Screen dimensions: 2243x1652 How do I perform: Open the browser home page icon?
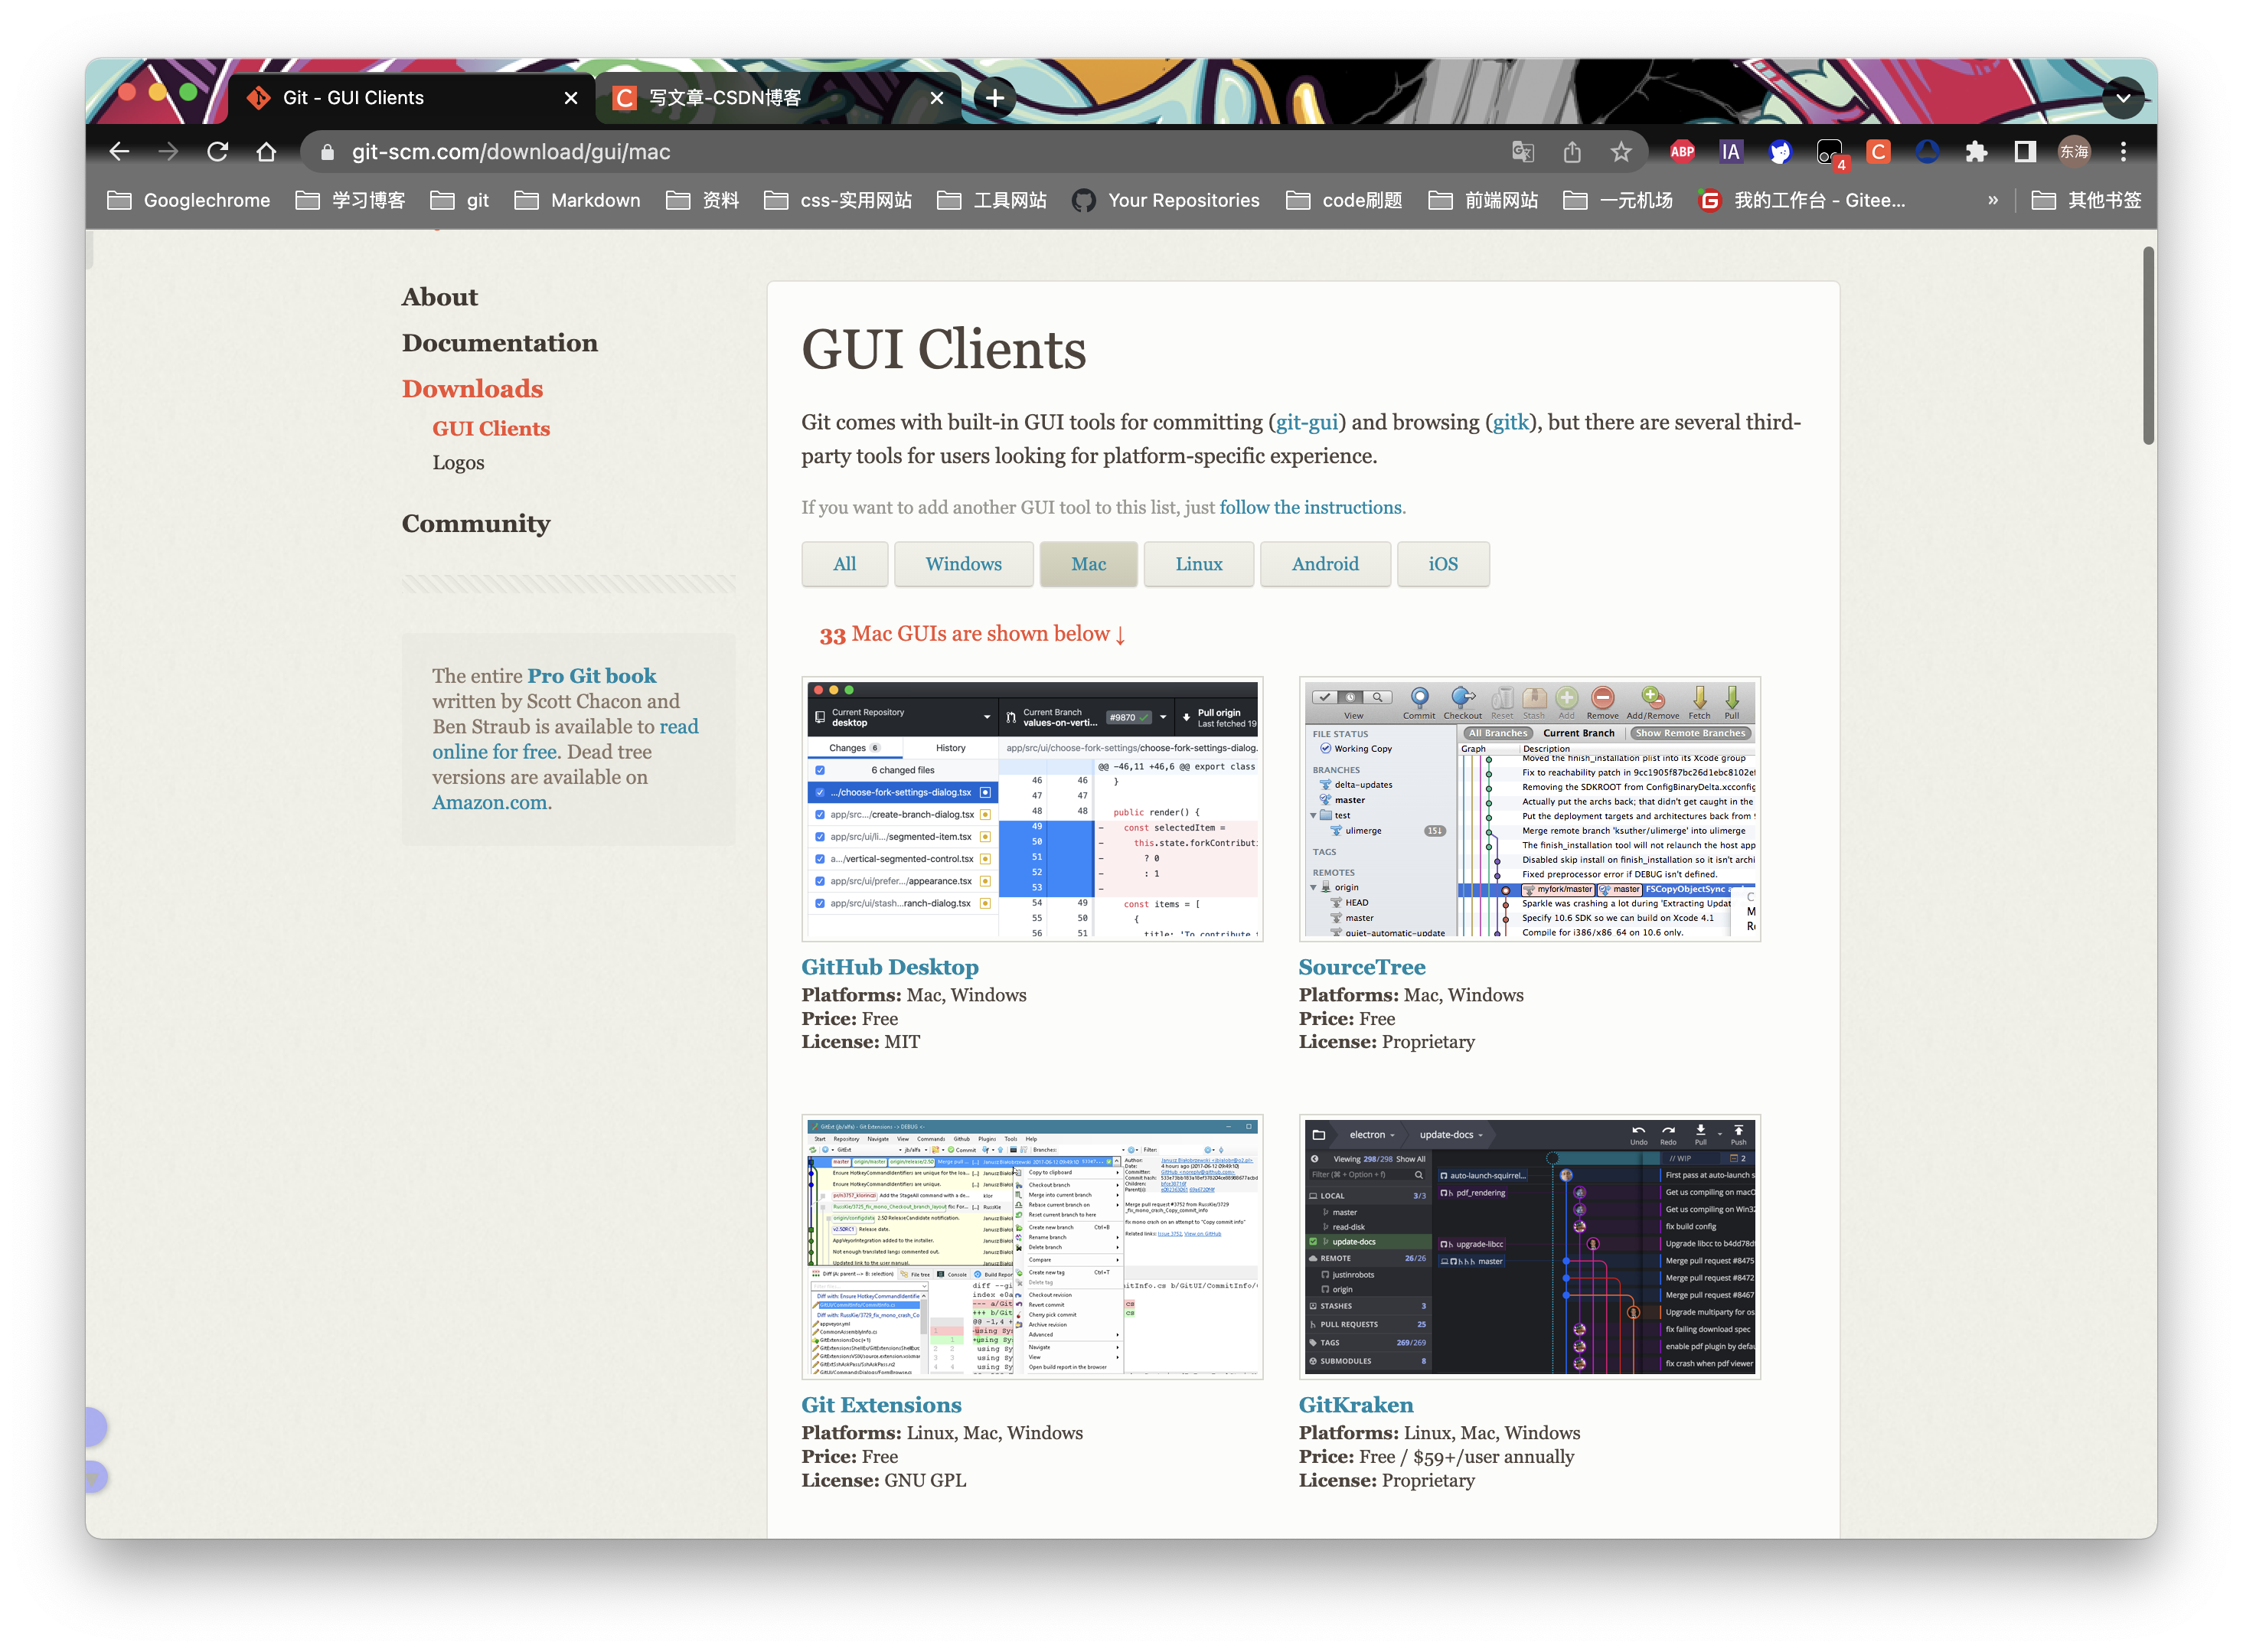pos(266,152)
